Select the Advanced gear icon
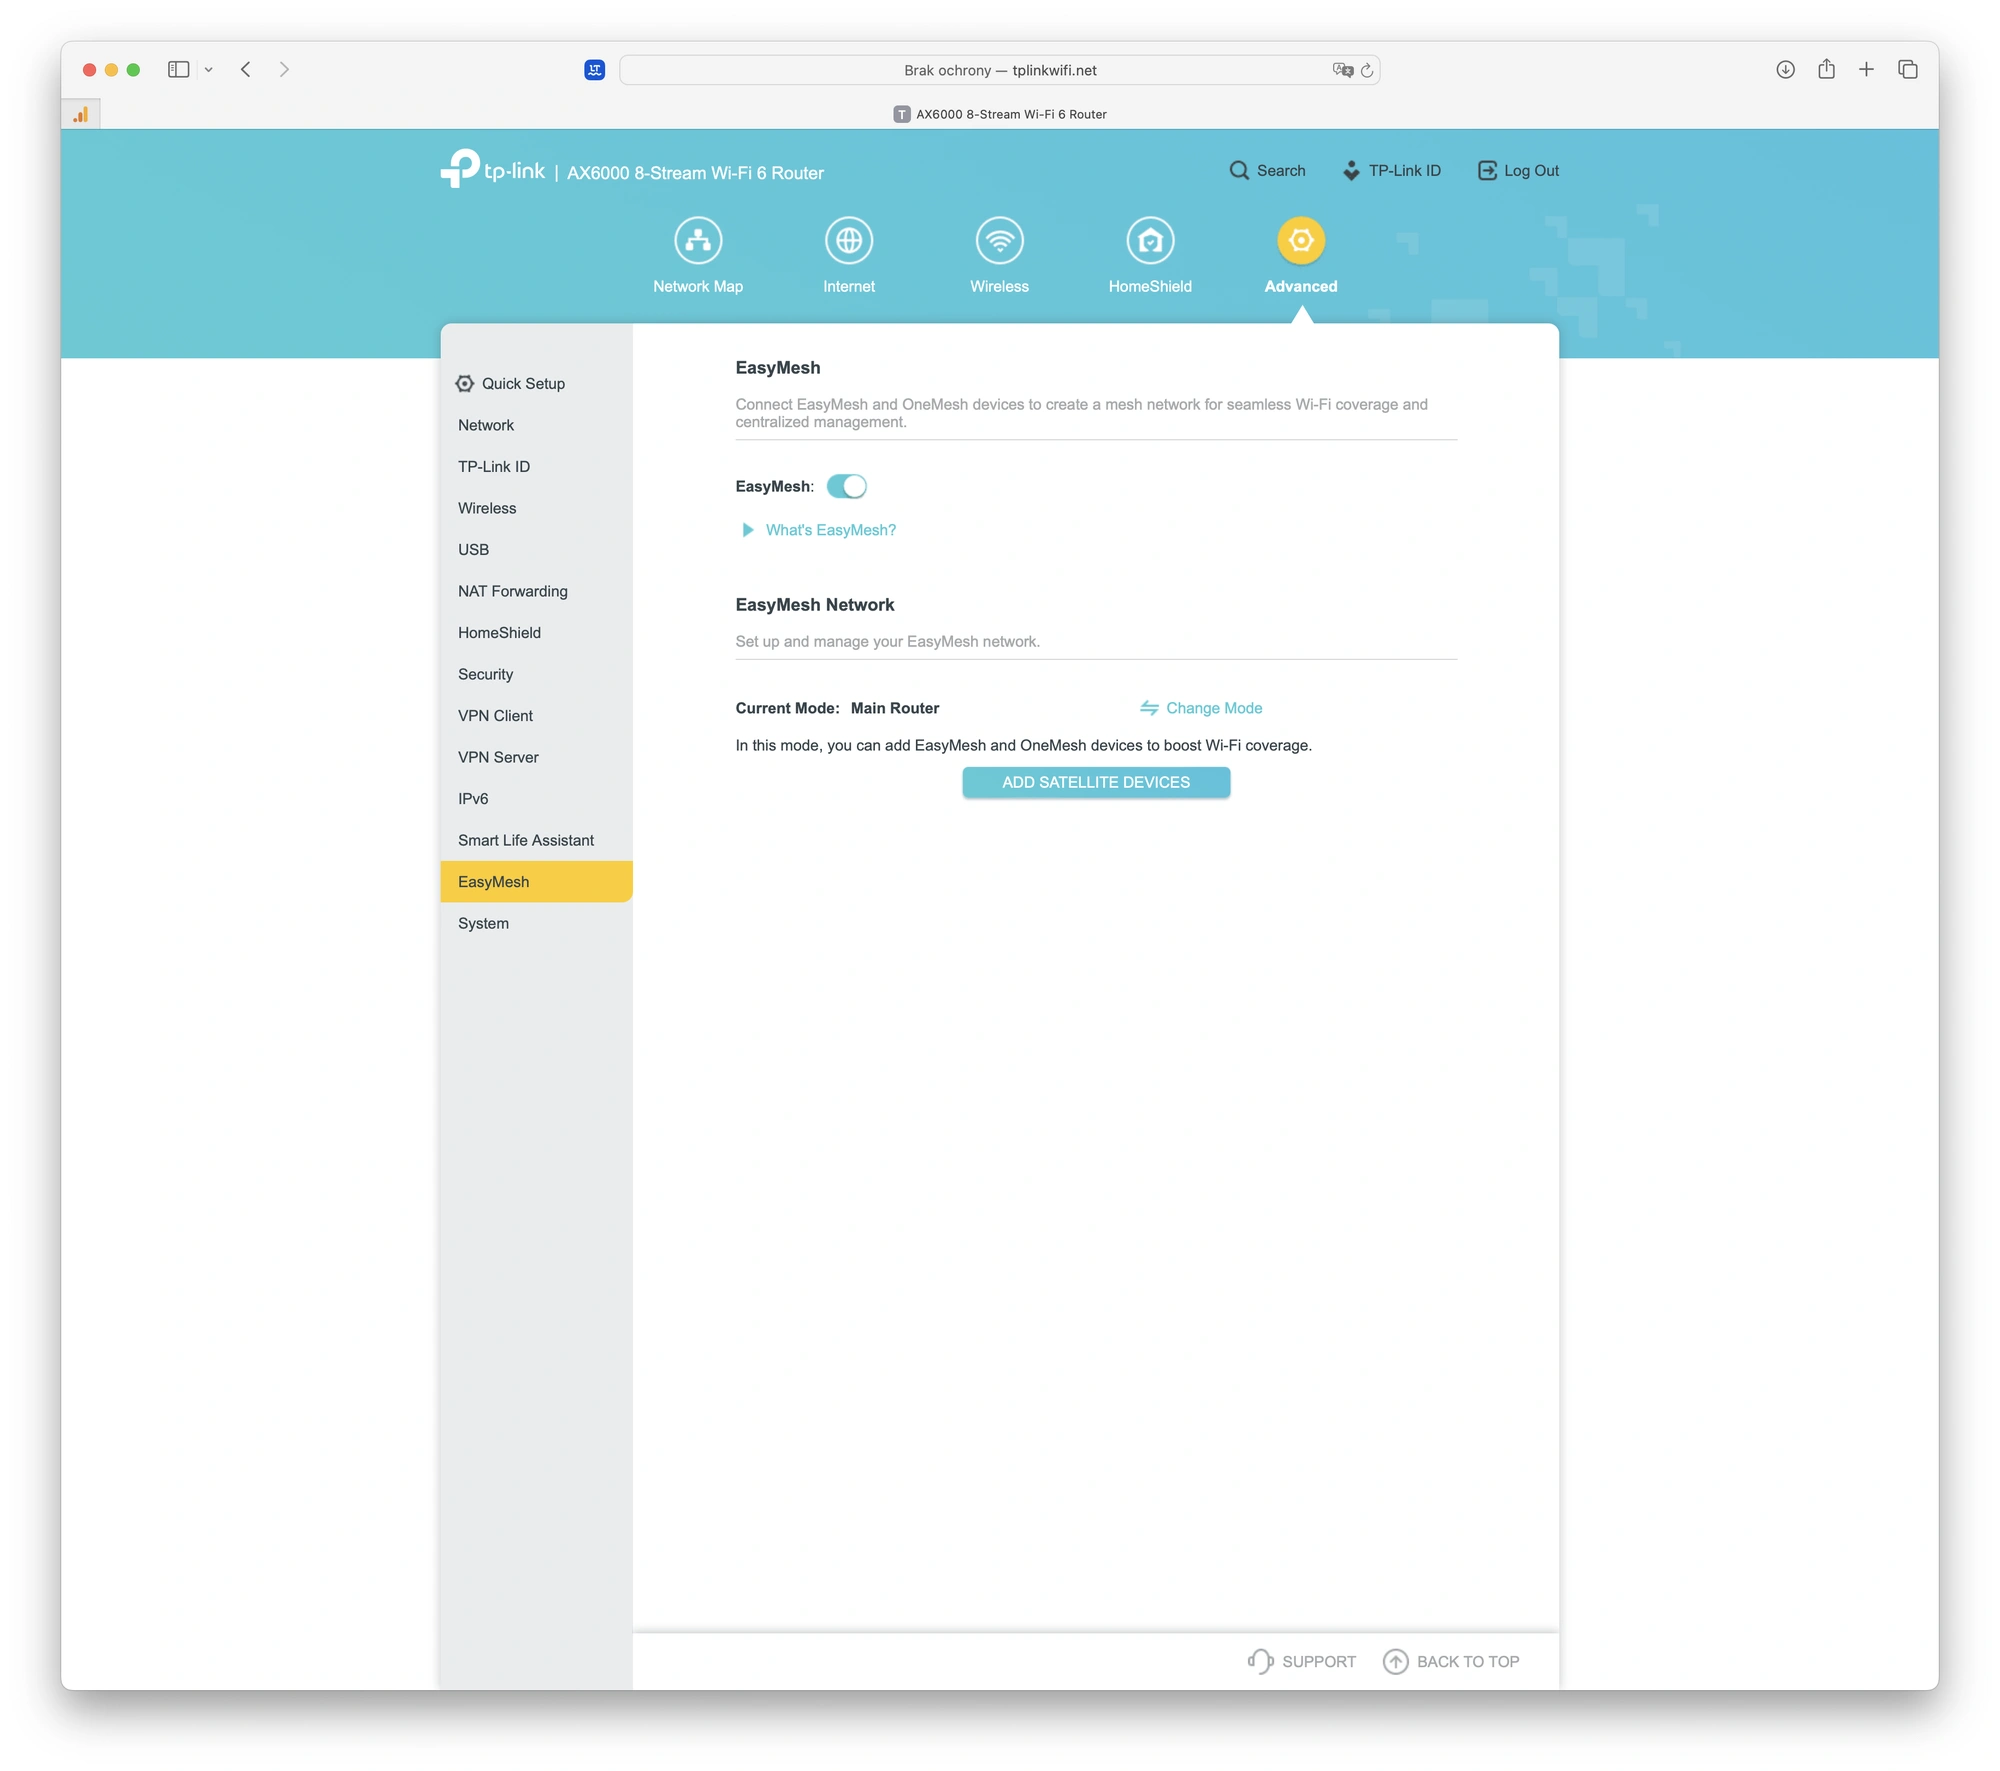 pyautogui.click(x=1301, y=240)
